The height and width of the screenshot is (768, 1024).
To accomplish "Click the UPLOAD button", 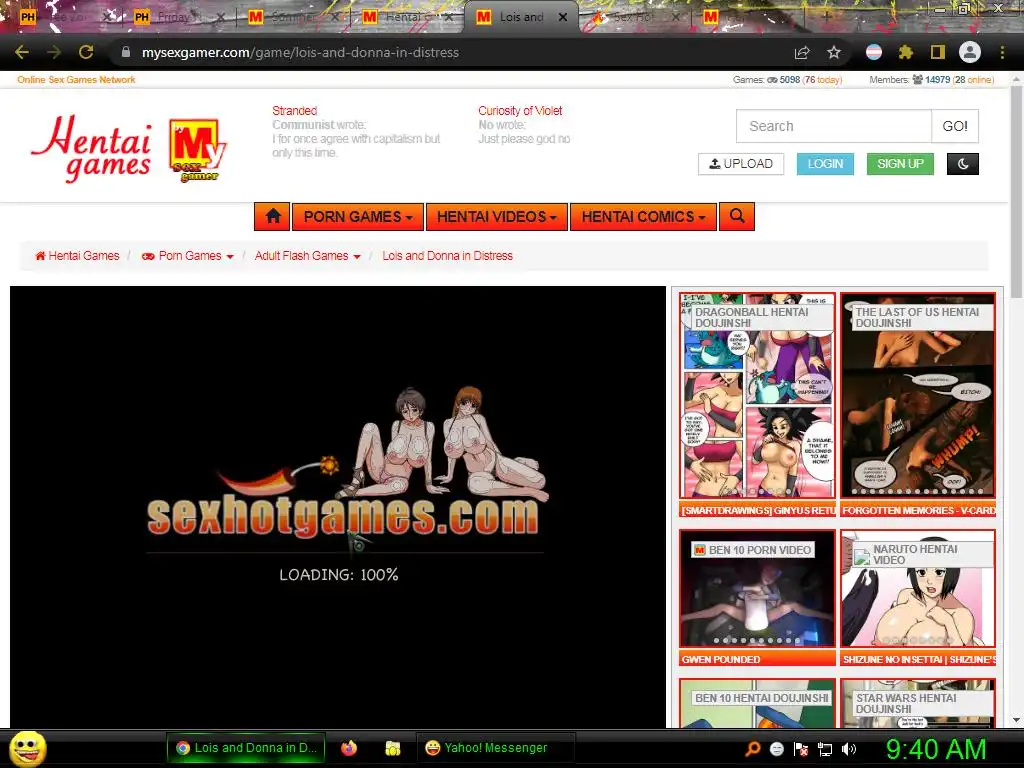I will (x=741, y=164).
